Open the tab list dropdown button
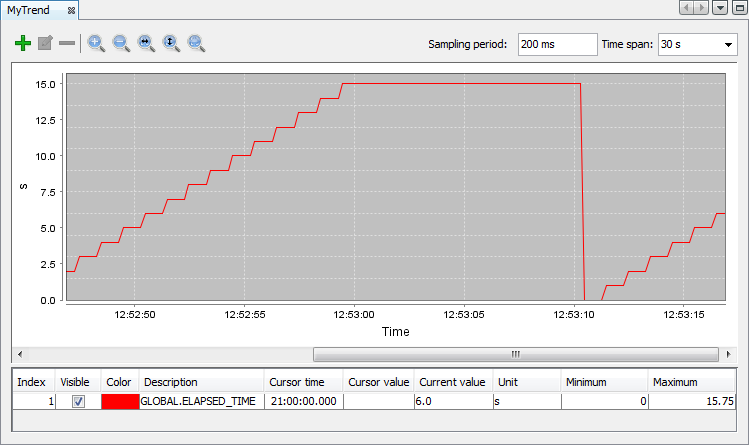 tap(720, 8)
